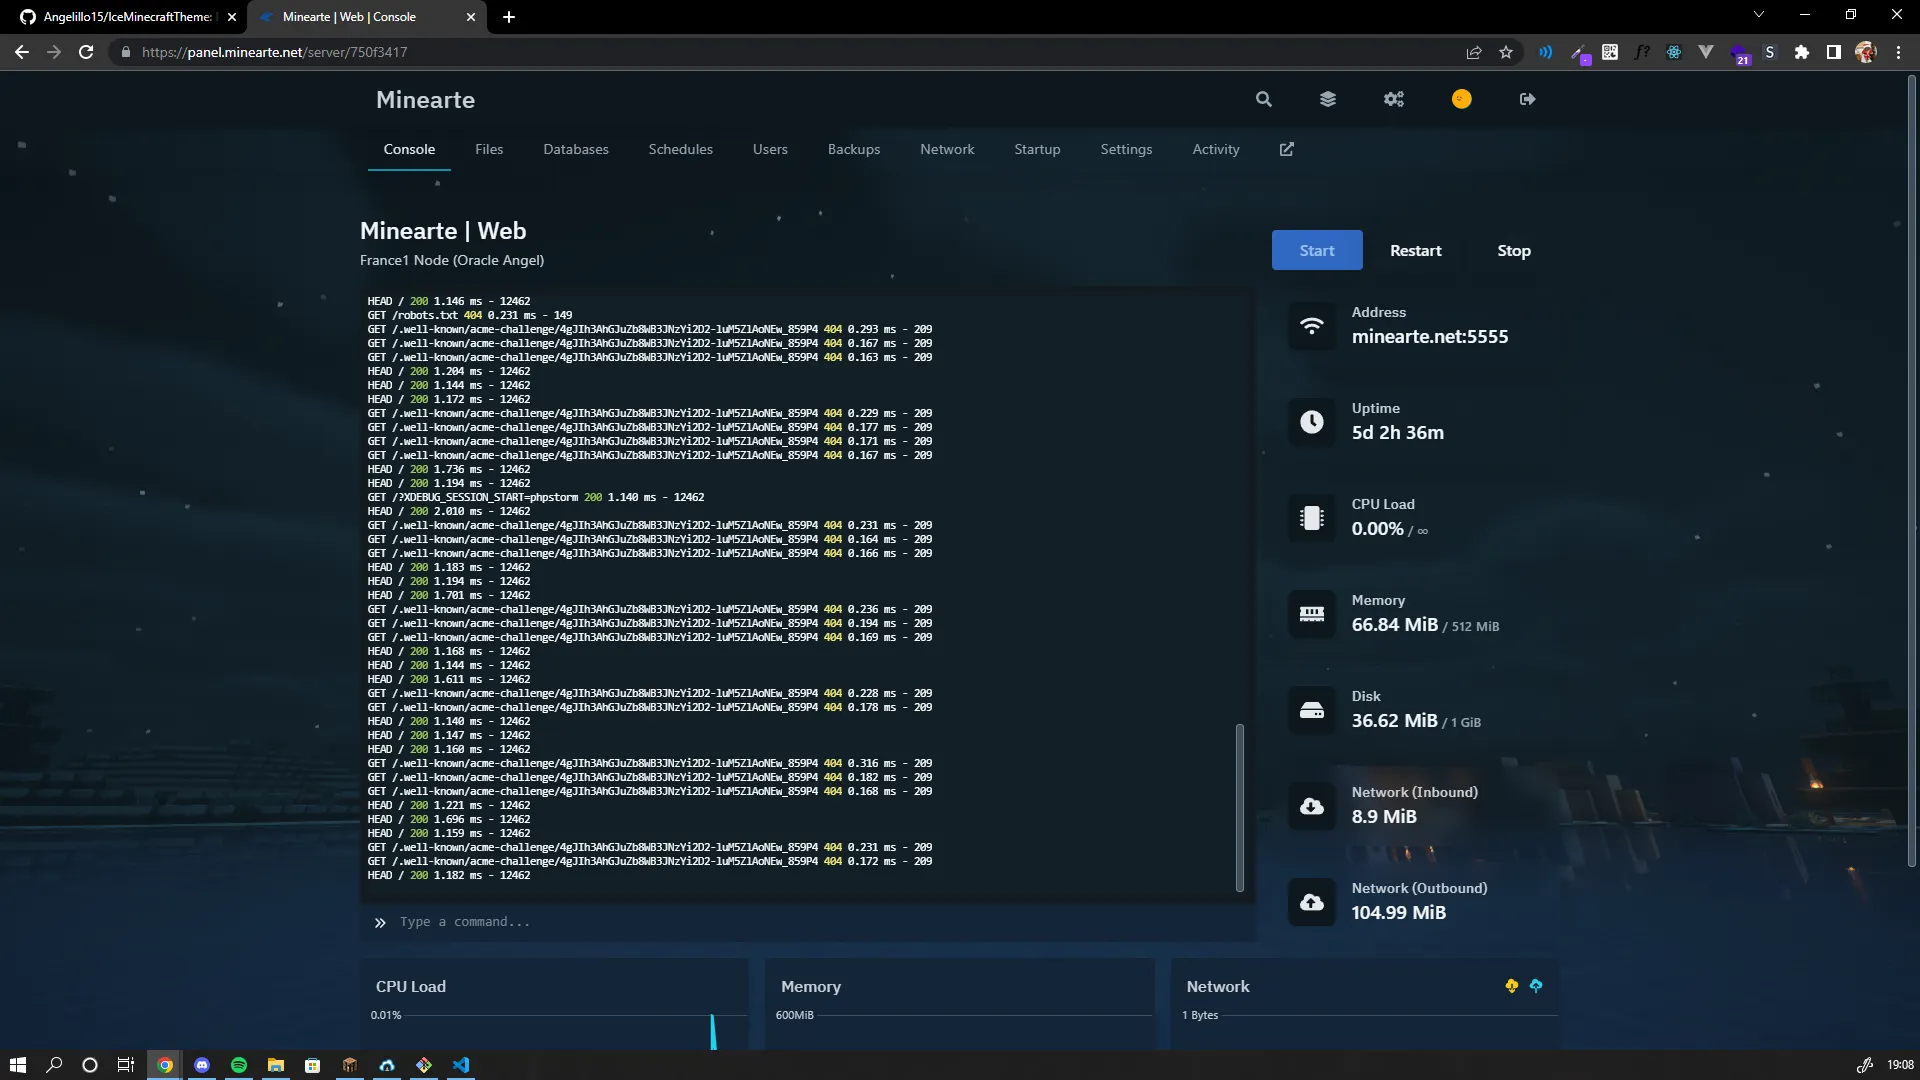
Task: Expand the browser tab search chevron
Action: click(1759, 15)
